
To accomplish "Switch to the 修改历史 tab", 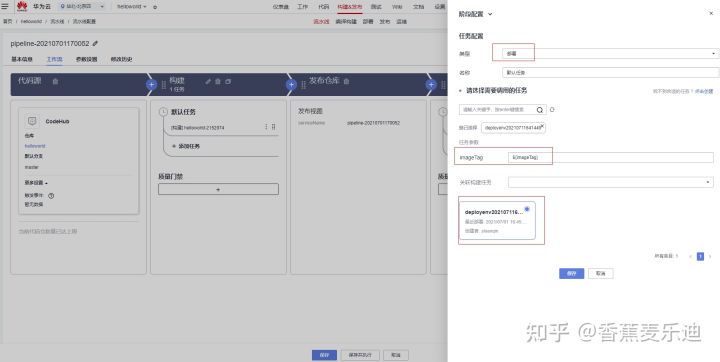I will 121,59.
